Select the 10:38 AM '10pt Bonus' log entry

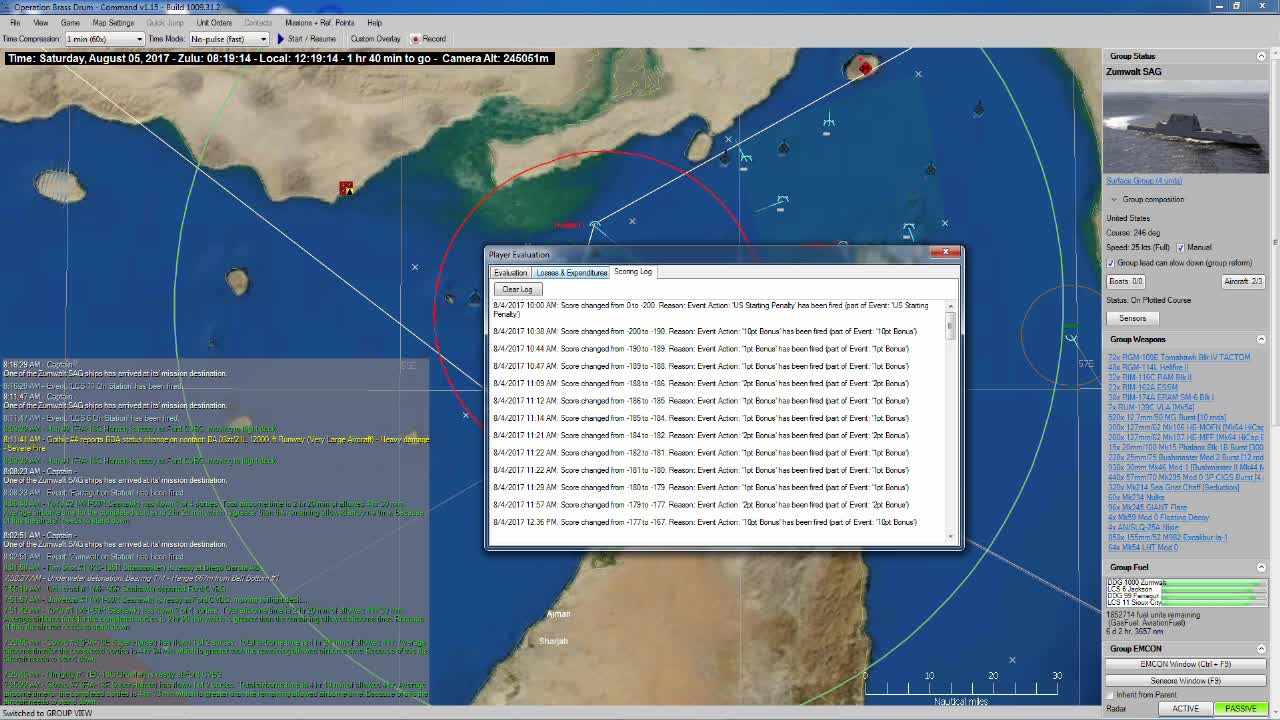tap(705, 331)
